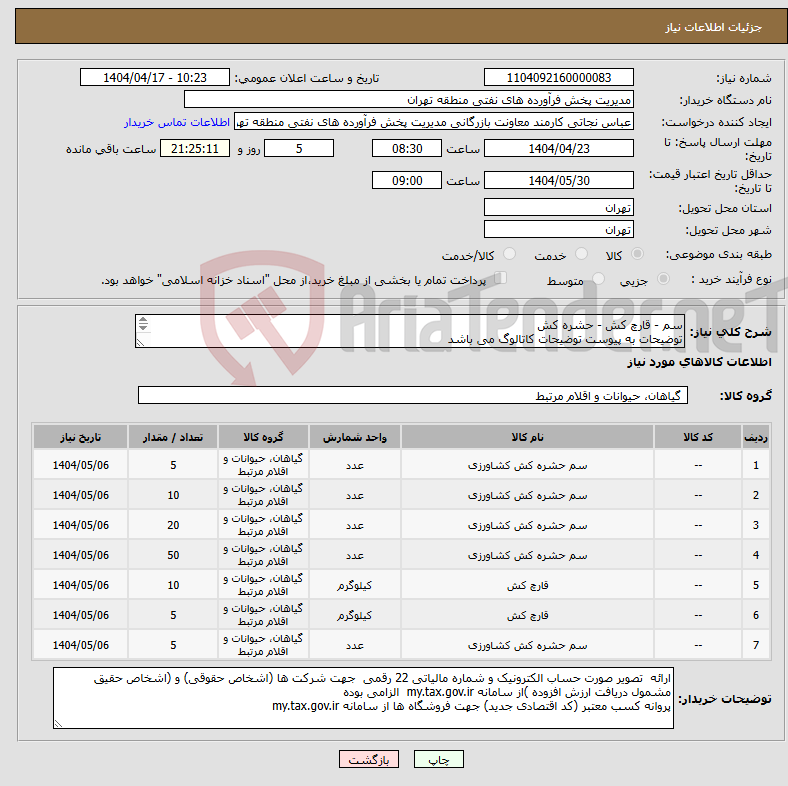This screenshot has height=786, width=788.
Task: Click the resize handle of buyer notes box
Action: 58,724
